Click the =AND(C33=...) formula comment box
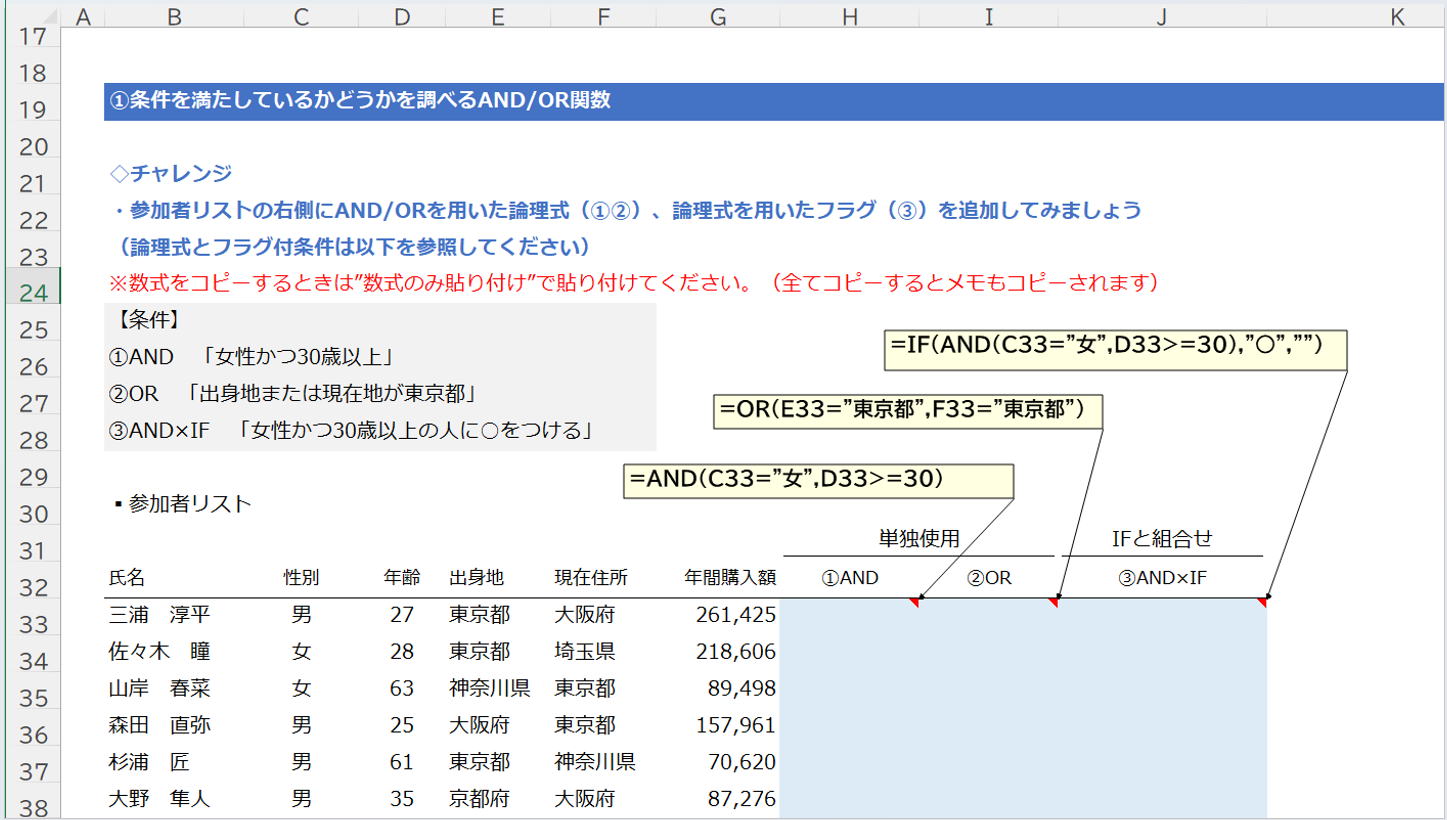This screenshot has width=1447, height=820. click(818, 480)
